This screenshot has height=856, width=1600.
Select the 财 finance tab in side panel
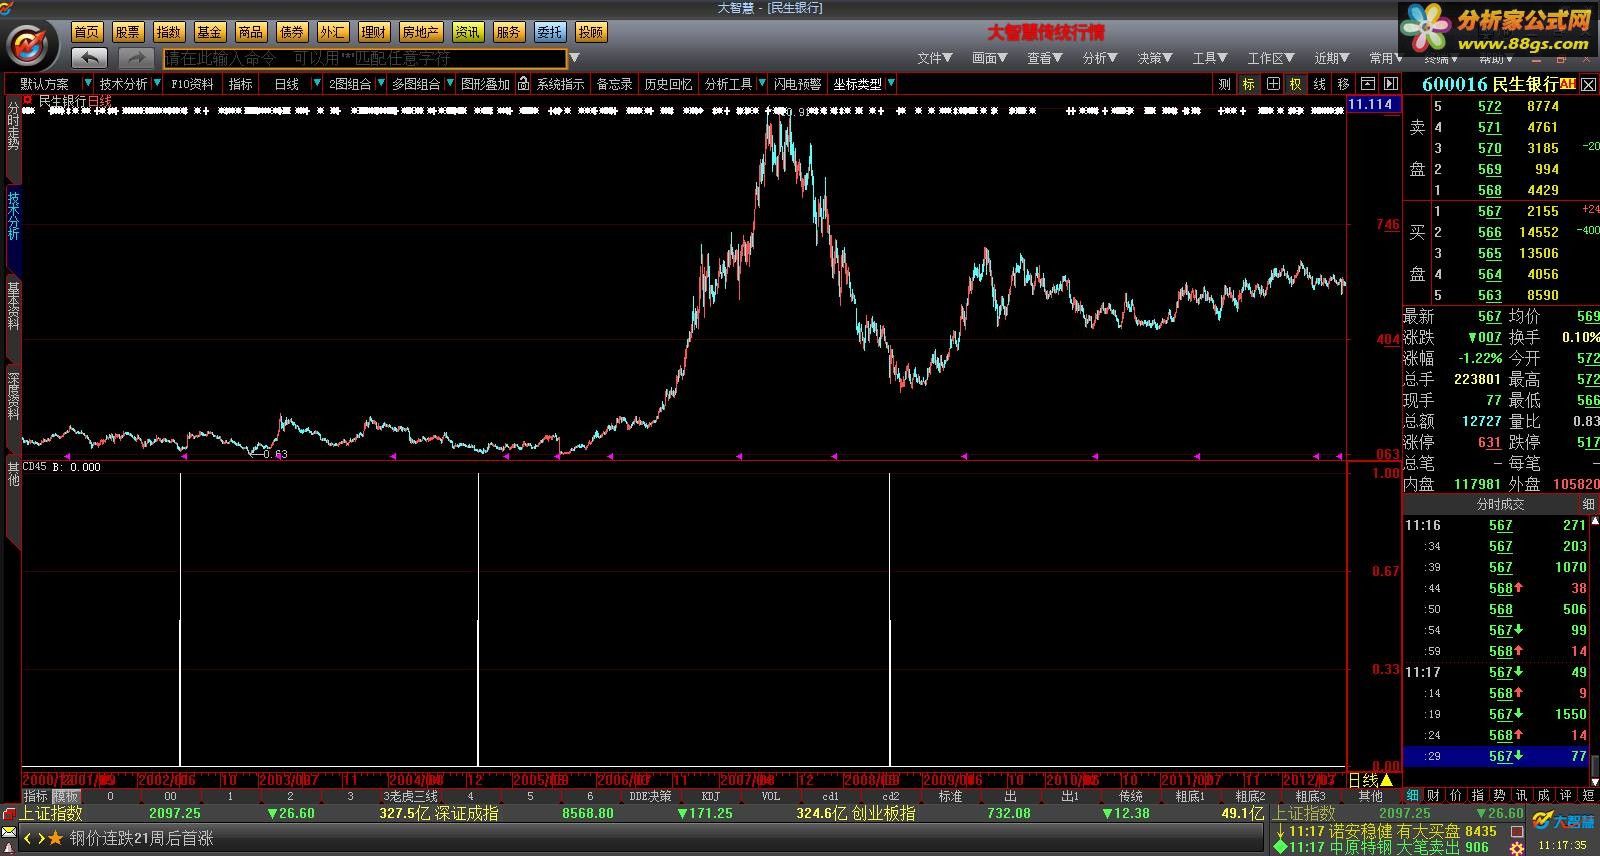coord(1434,795)
